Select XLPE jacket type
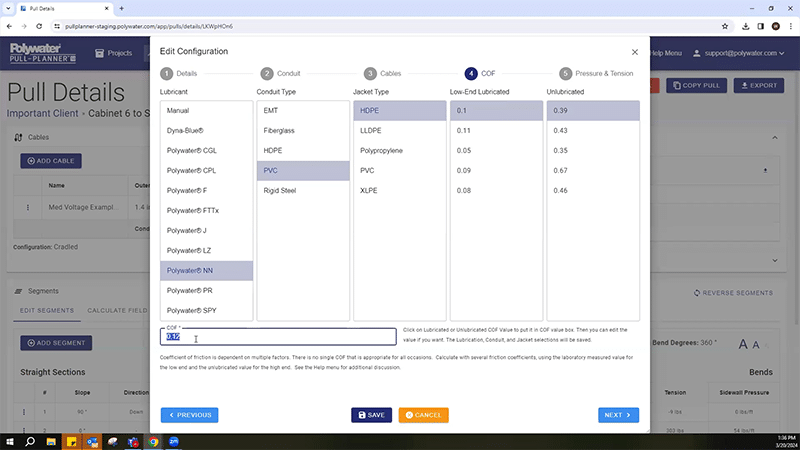The width and height of the screenshot is (800, 450). (x=400, y=190)
